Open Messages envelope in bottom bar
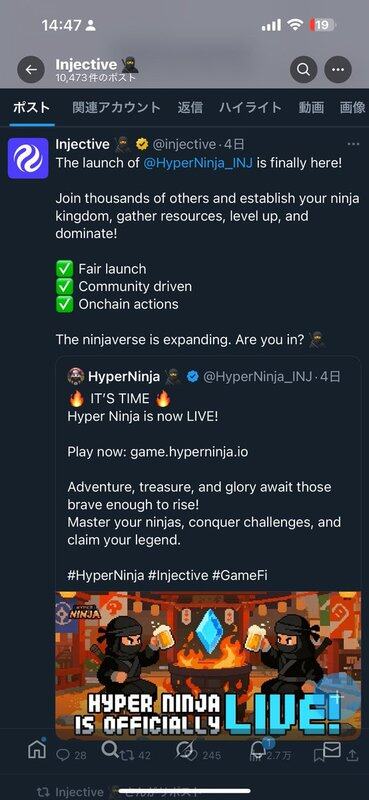This screenshot has height=800, width=369. (x=332, y=749)
